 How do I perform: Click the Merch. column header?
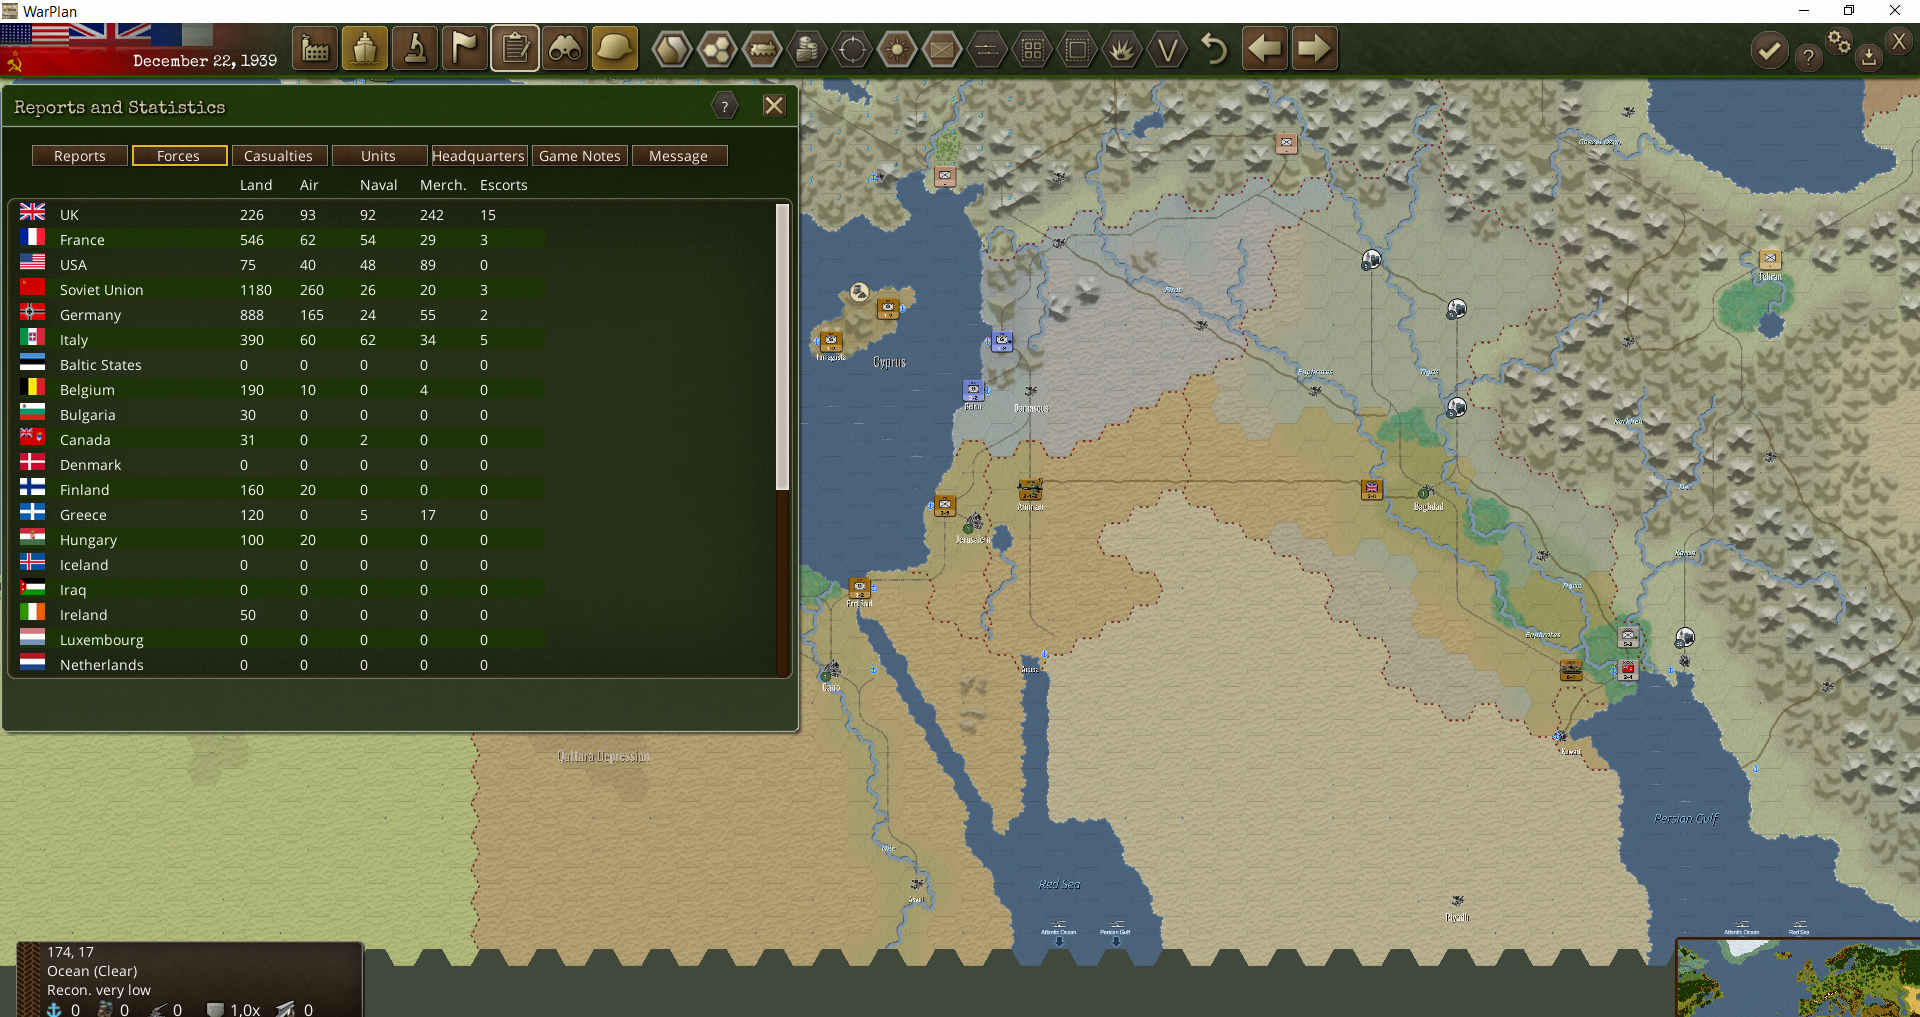pyautogui.click(x=443, y=185)
